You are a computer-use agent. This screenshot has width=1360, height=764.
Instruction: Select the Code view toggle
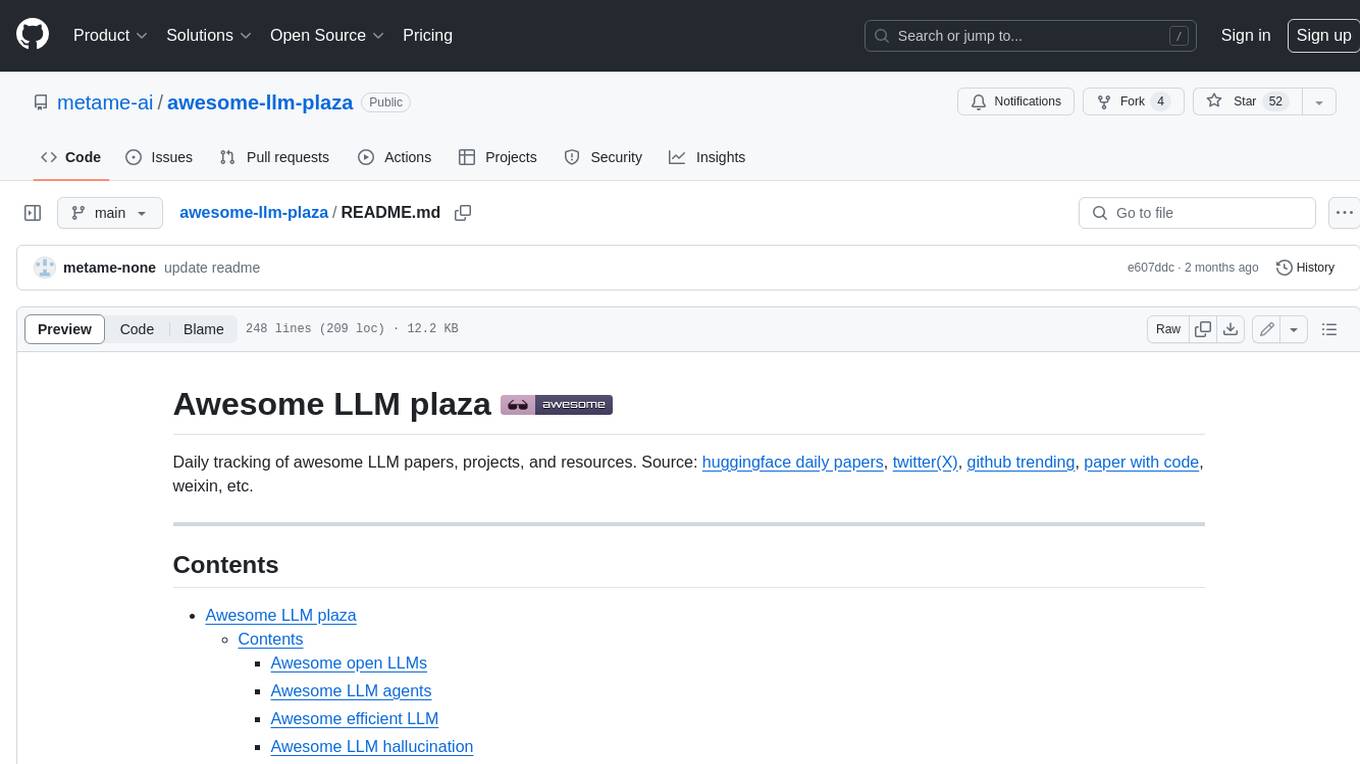137,329
